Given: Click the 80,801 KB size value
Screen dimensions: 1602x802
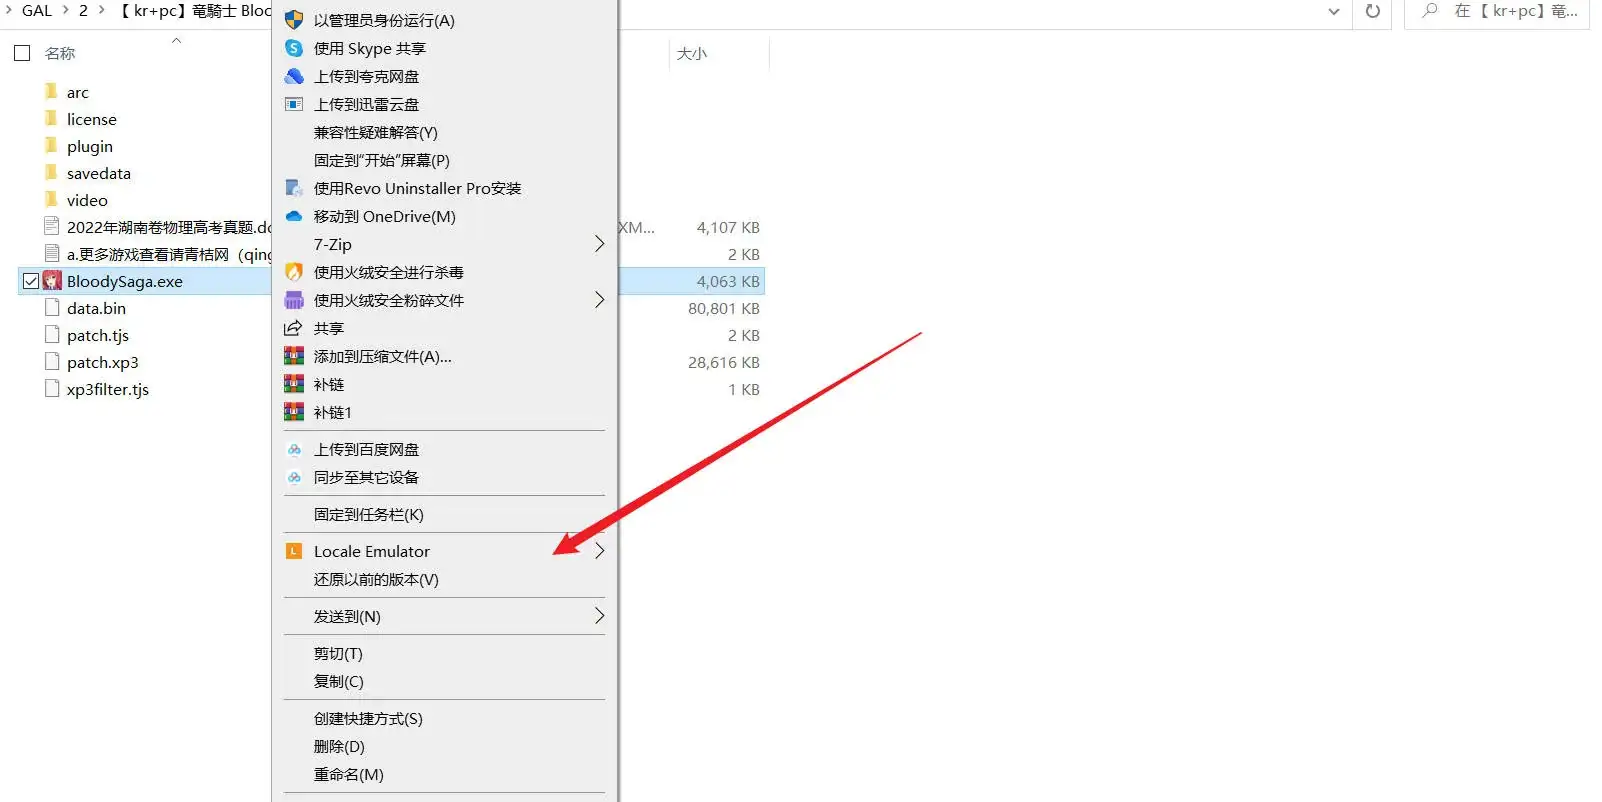Looking at the screenshot, I should 723,308.
